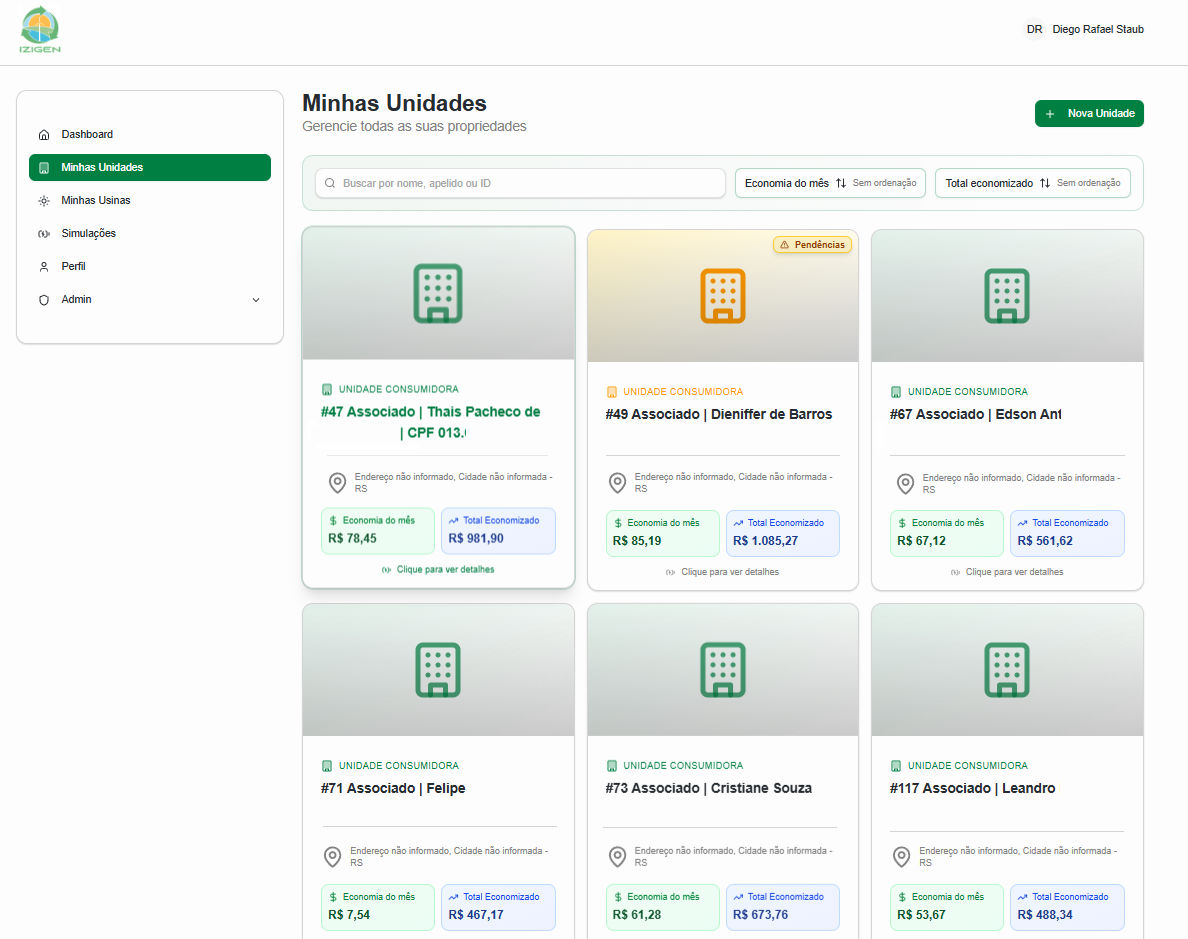Click the Pendências warning badge
This screenshot has width=1188, height=939.
click(x=812, y=245)
